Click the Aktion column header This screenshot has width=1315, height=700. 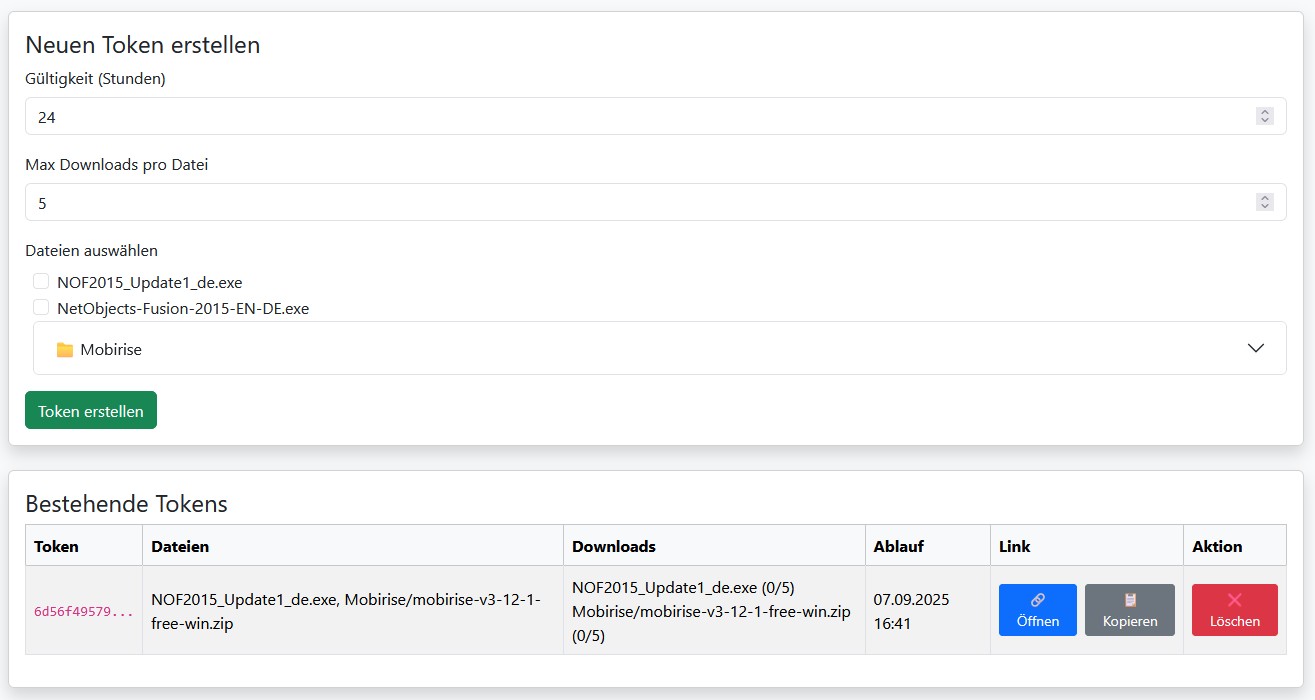pyautogui.click(x=1217, y=546)
